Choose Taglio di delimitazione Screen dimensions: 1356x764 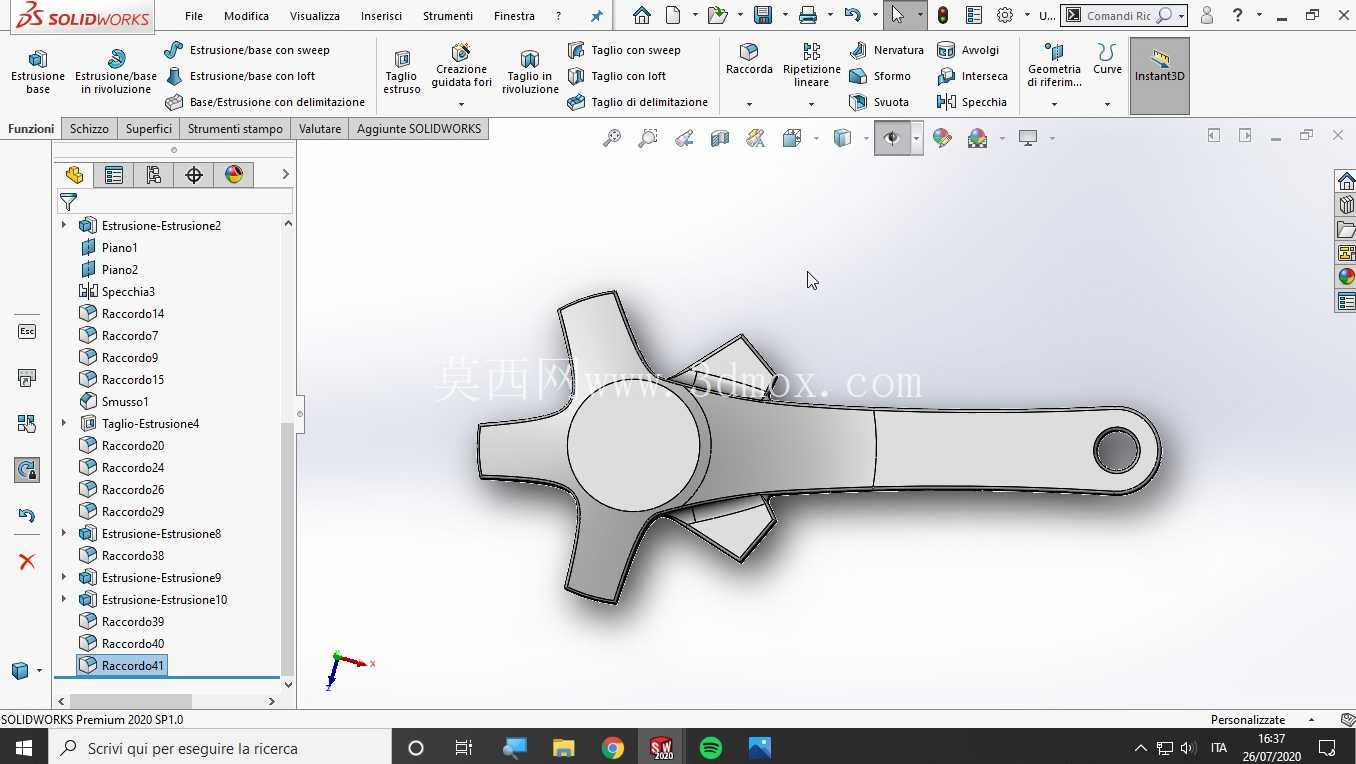[637, 102]
